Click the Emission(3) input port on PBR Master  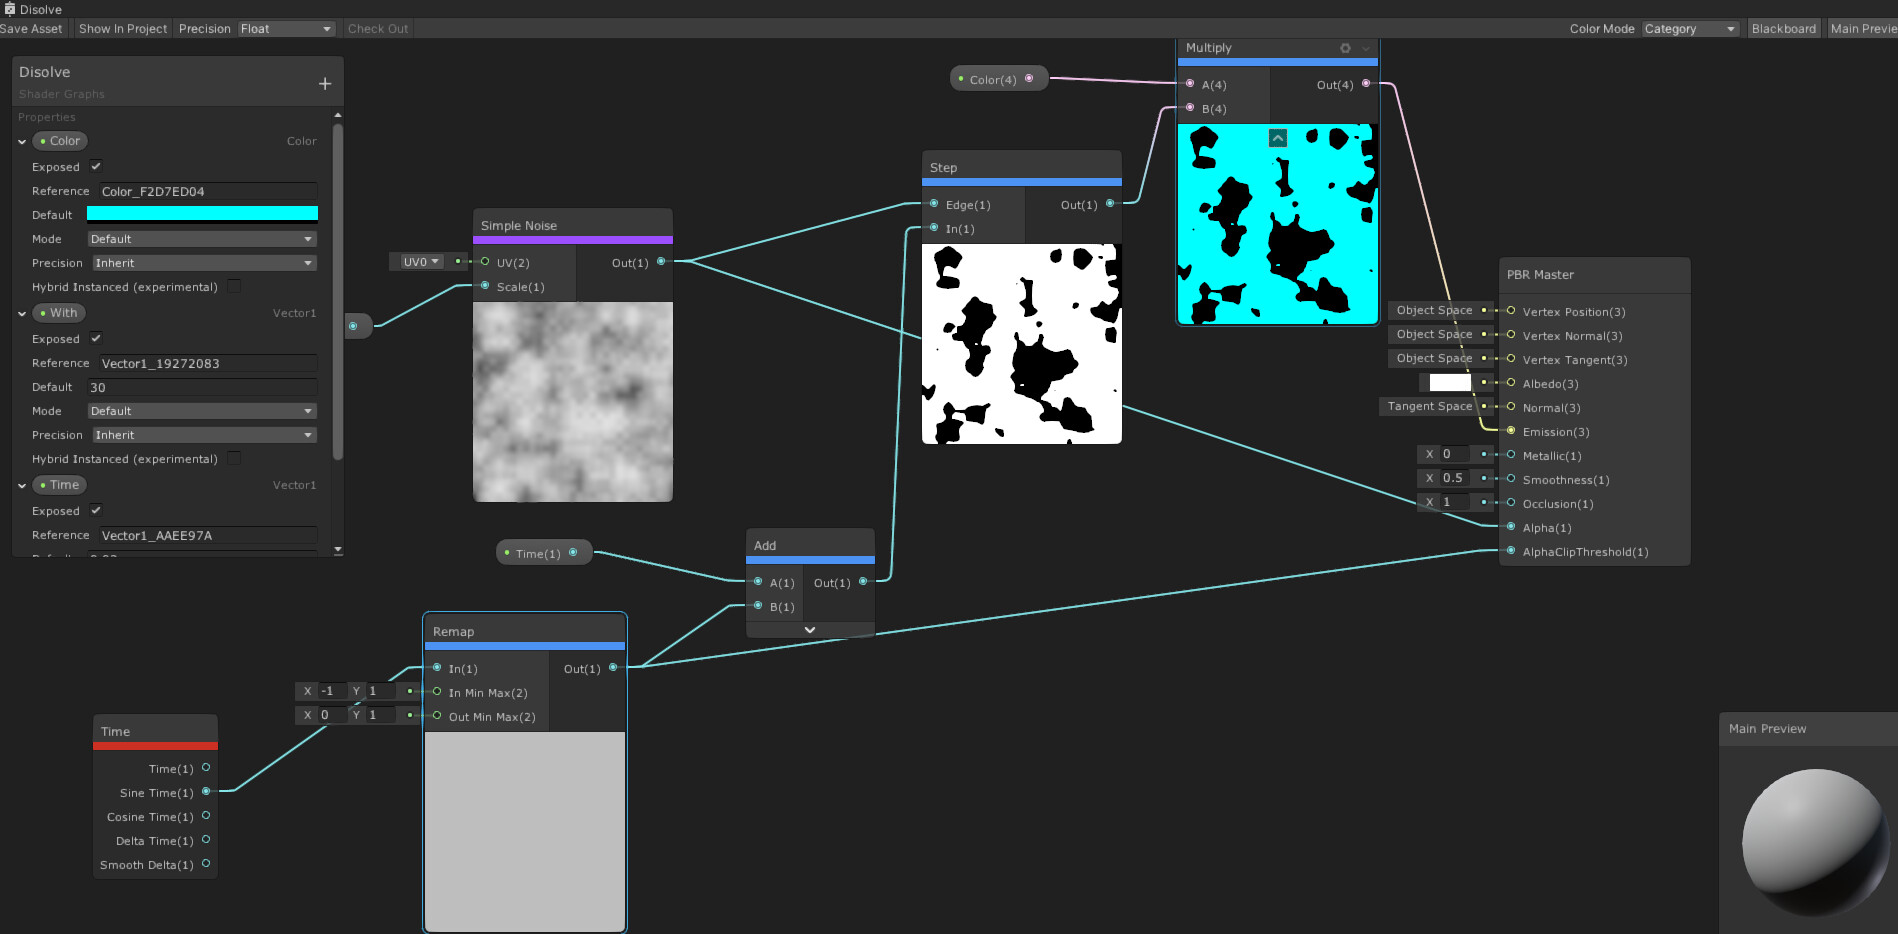click(x=1509, y=431)
